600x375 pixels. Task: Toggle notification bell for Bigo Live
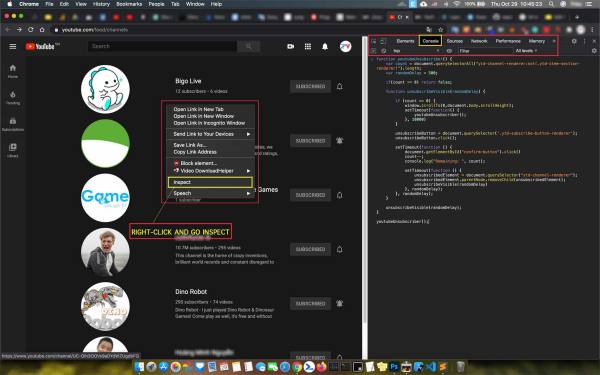pyautogui.click(x=339, y=86)
